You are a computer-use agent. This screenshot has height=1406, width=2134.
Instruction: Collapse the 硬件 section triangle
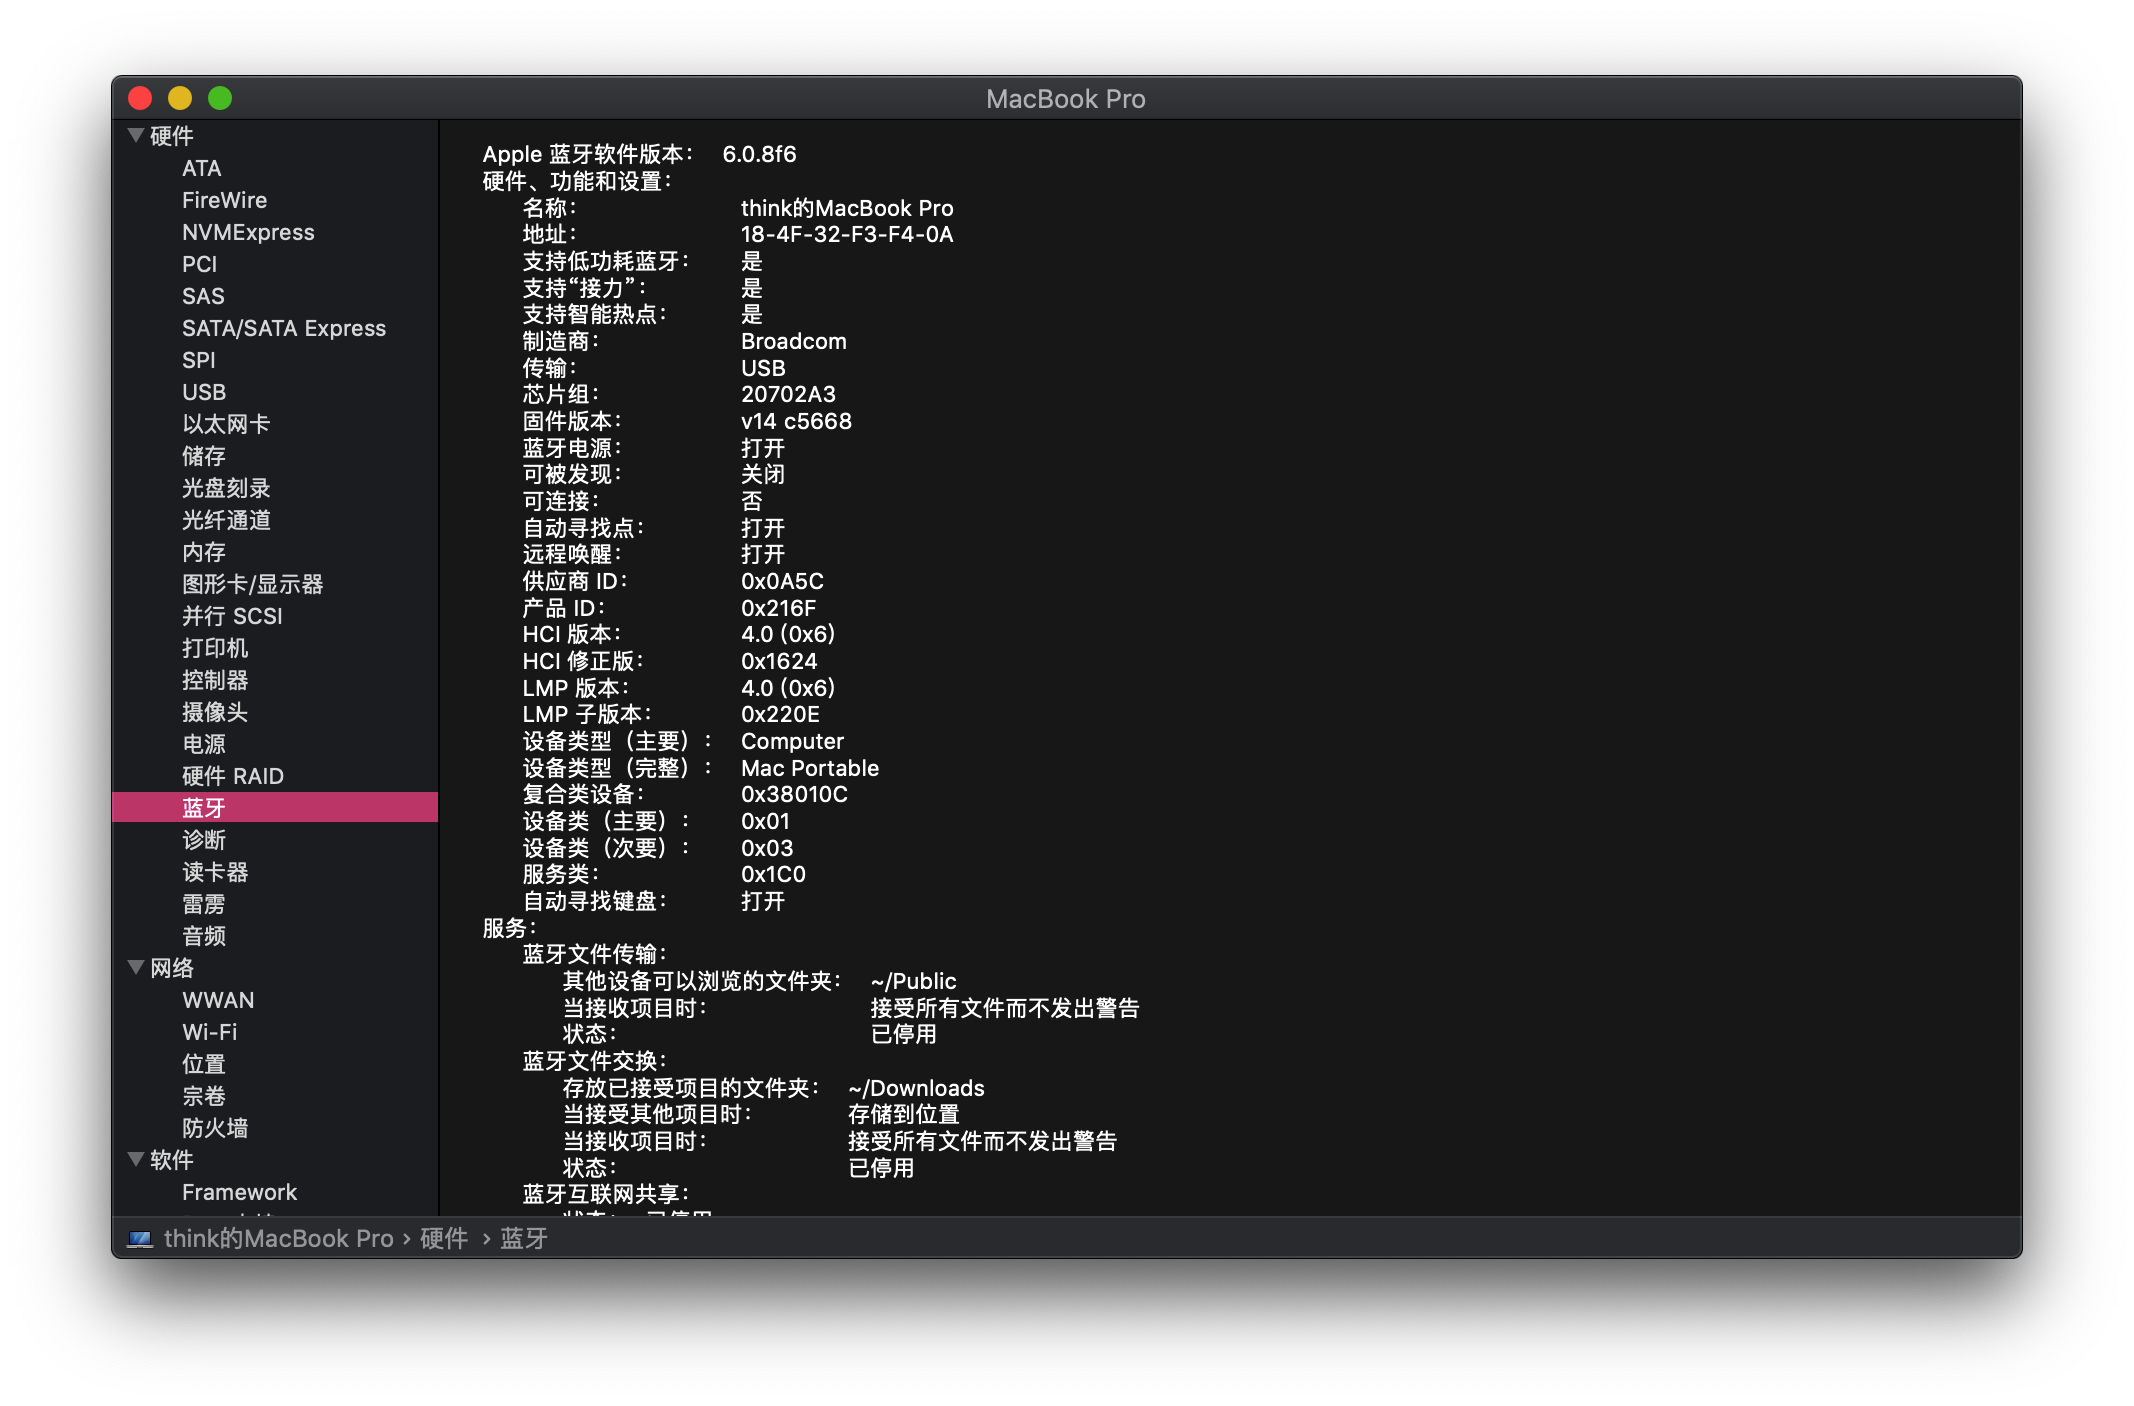tap(136, 135)
